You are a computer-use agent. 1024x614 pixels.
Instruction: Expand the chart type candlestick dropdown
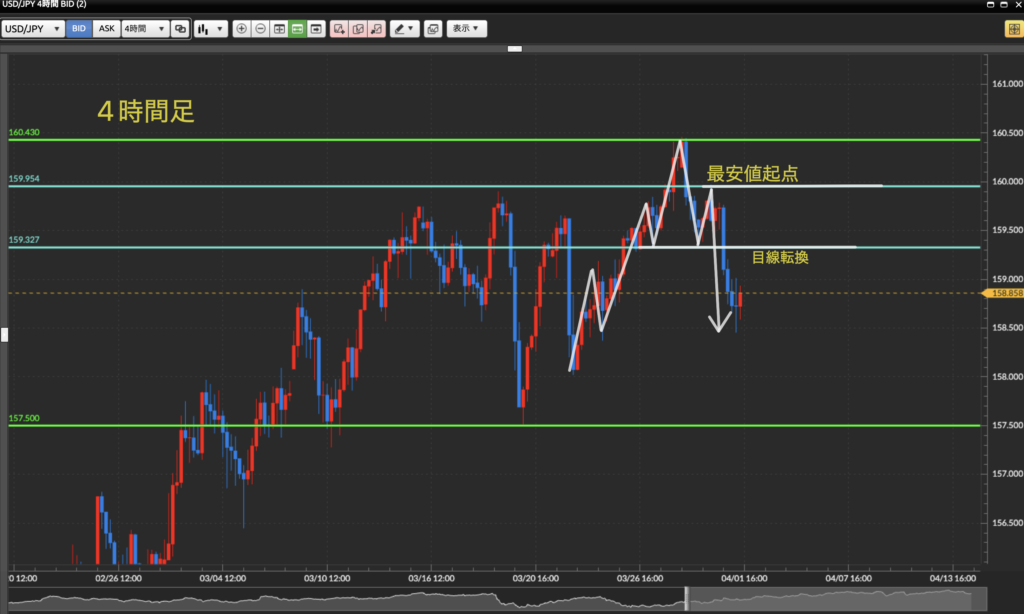210,29
